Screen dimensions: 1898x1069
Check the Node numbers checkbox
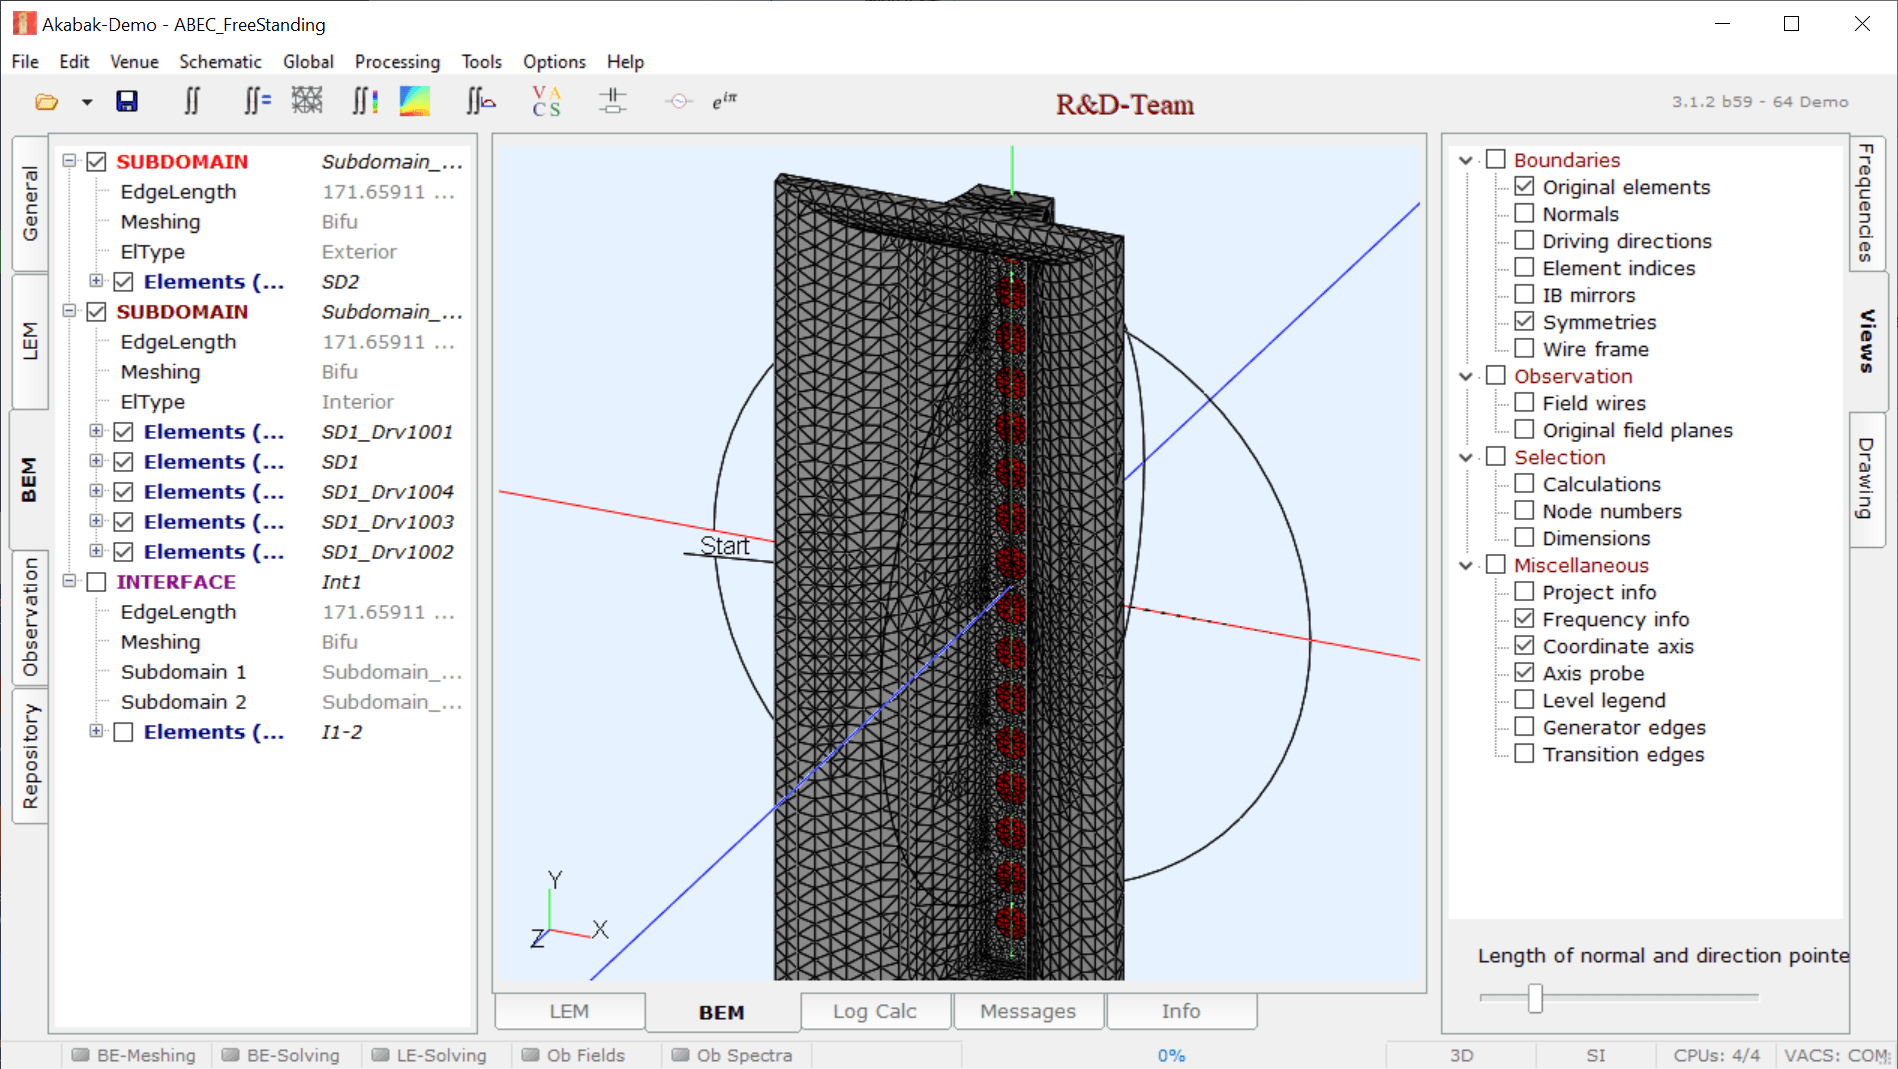click(x=1524, y=510)
